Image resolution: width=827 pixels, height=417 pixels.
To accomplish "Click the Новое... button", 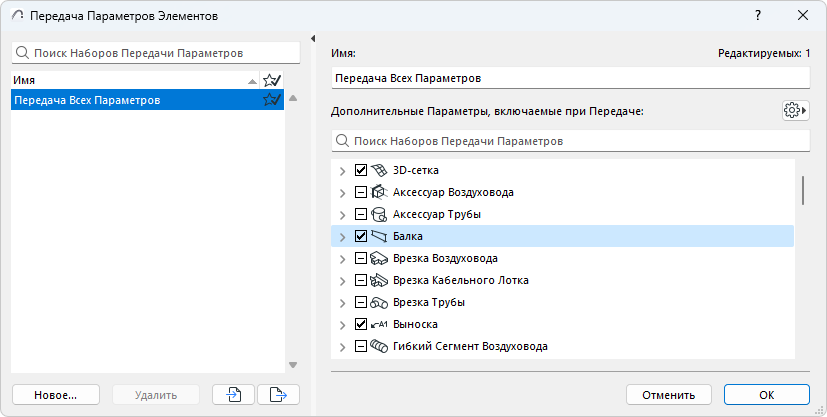I will (54, 395).
